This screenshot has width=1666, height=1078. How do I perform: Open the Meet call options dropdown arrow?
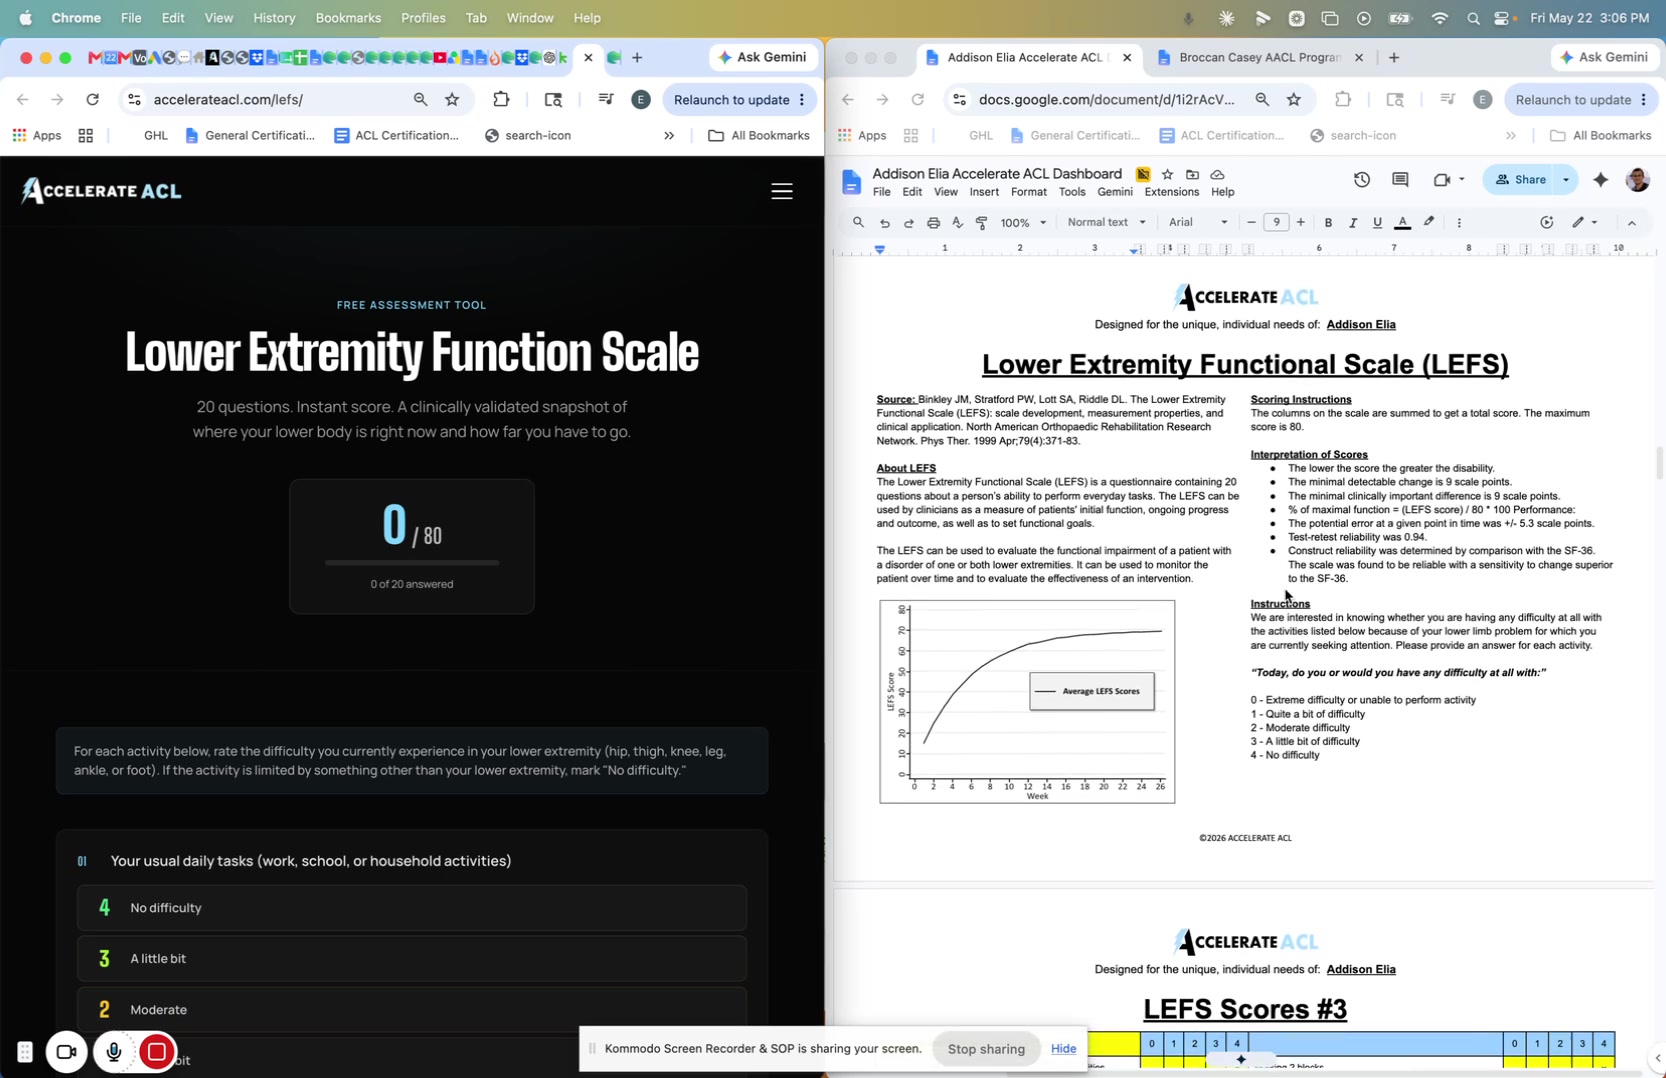click(x=1462, y=180)
